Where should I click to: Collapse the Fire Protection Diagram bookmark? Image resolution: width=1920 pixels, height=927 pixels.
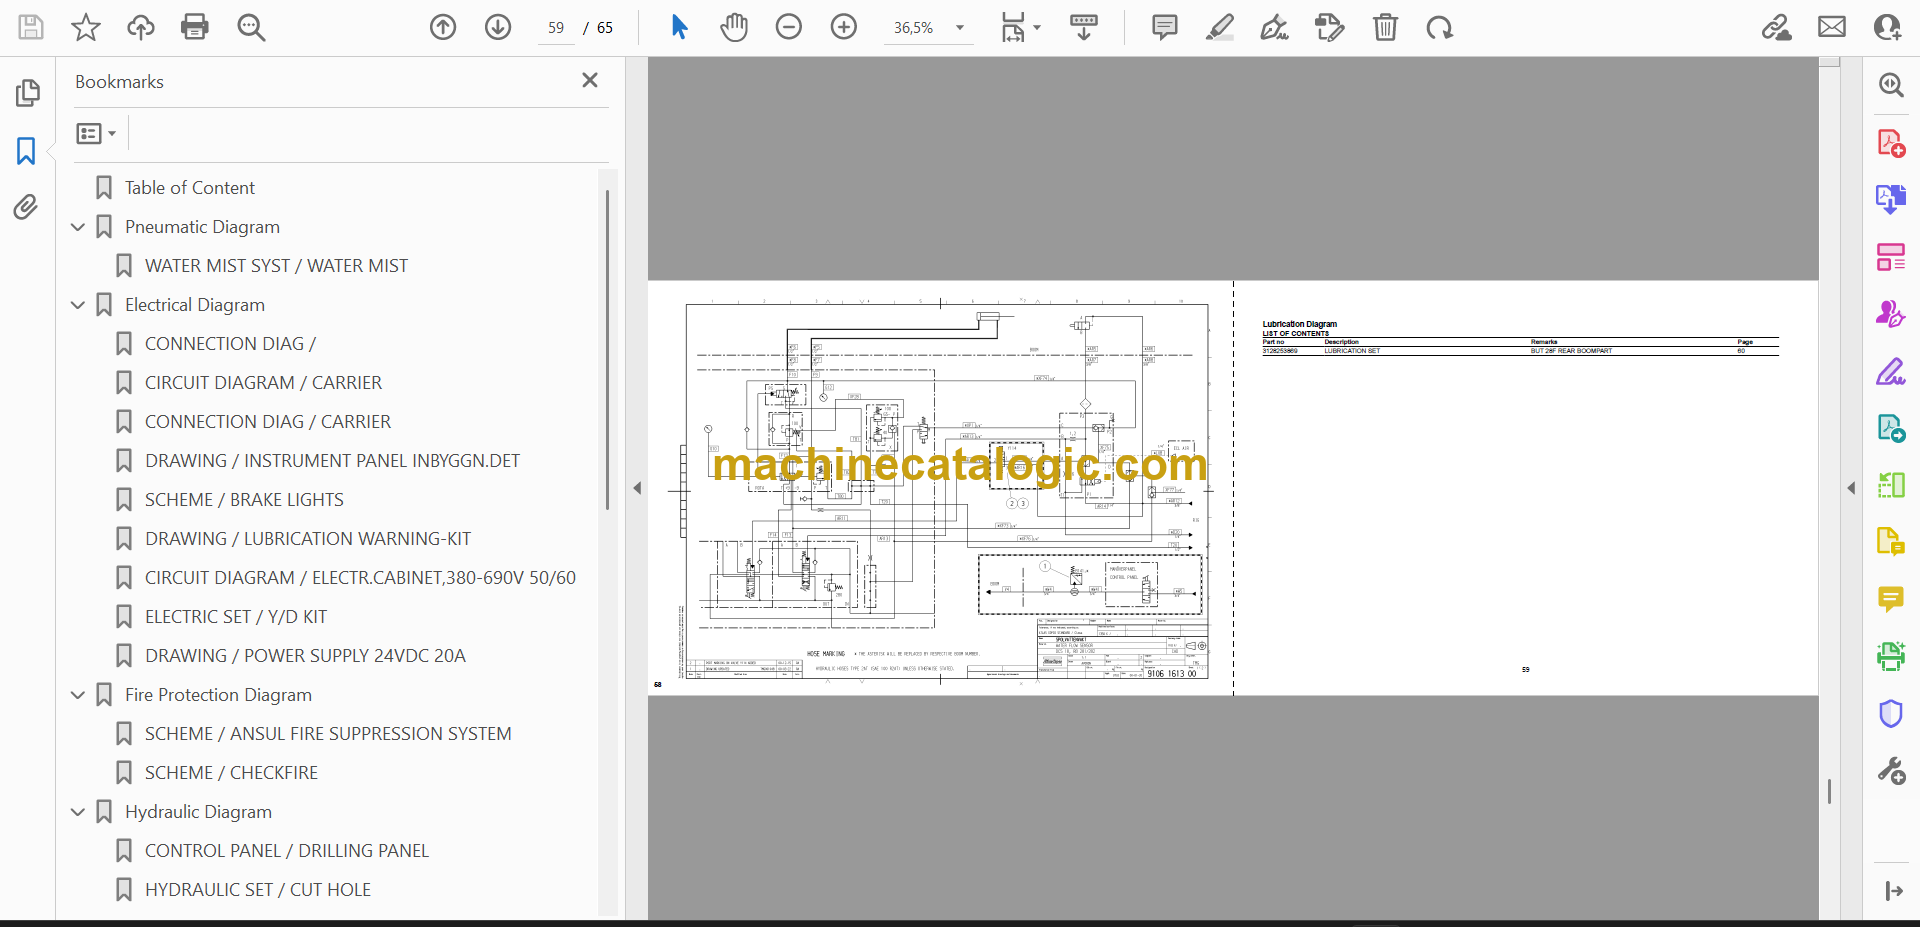78,695
